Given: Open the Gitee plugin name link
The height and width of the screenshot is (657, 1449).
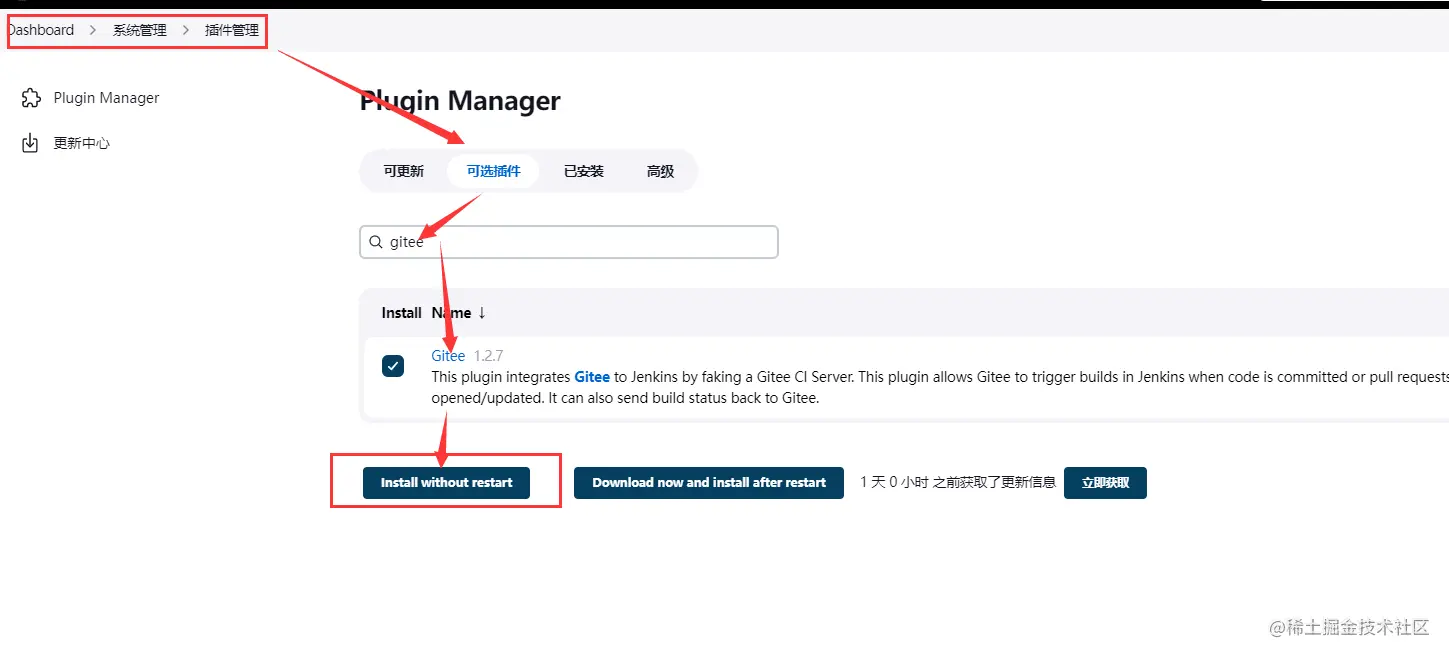Looking at the screenshot, I should pos(448,355).
